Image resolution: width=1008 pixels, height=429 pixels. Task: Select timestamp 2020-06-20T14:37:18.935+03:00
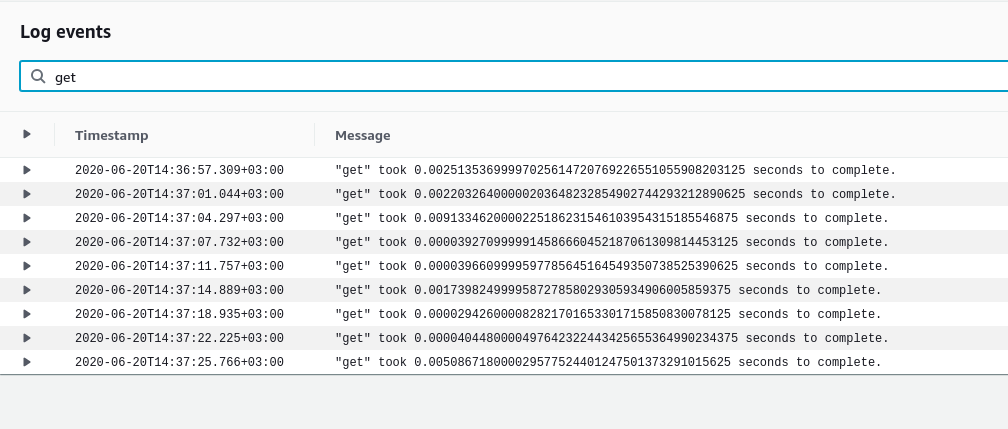click(179, 315)
